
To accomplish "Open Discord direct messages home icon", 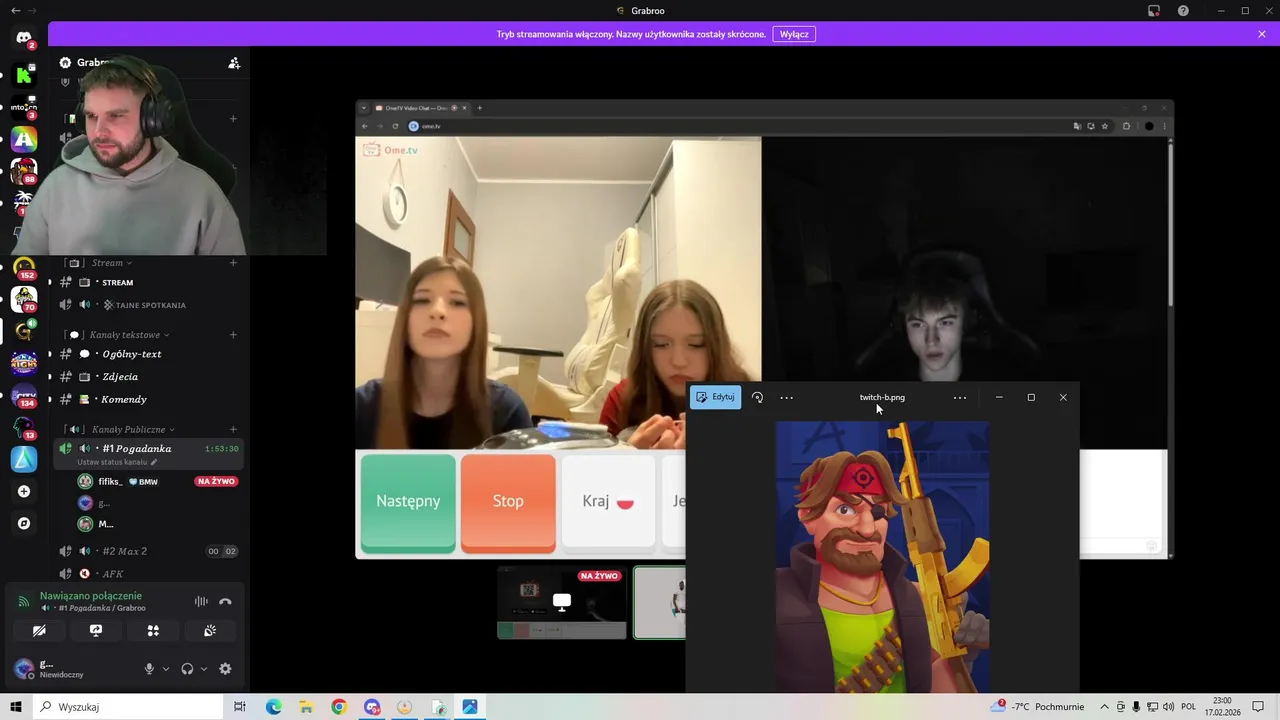I will (24, 38).
